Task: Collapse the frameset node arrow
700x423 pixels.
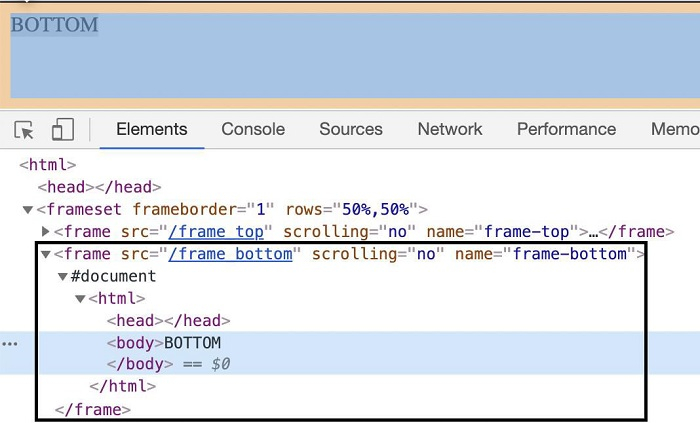Action: click(x=28, y=210)
